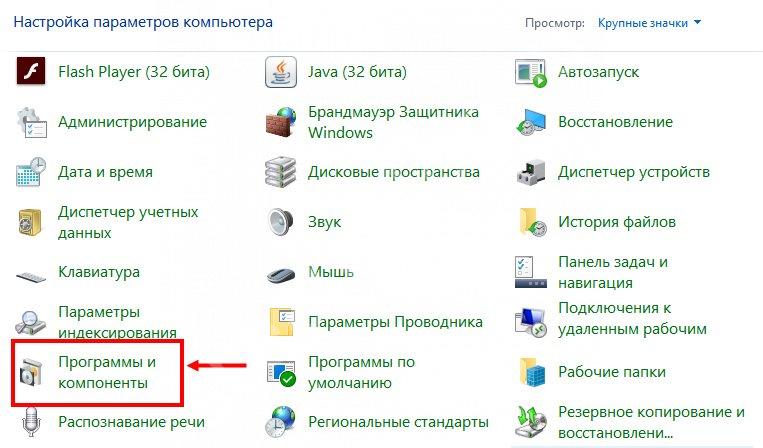Viewport: 763px width, 448px height.
Task: Click the Дисковые пространства drives icon
Action: point(280,172)
